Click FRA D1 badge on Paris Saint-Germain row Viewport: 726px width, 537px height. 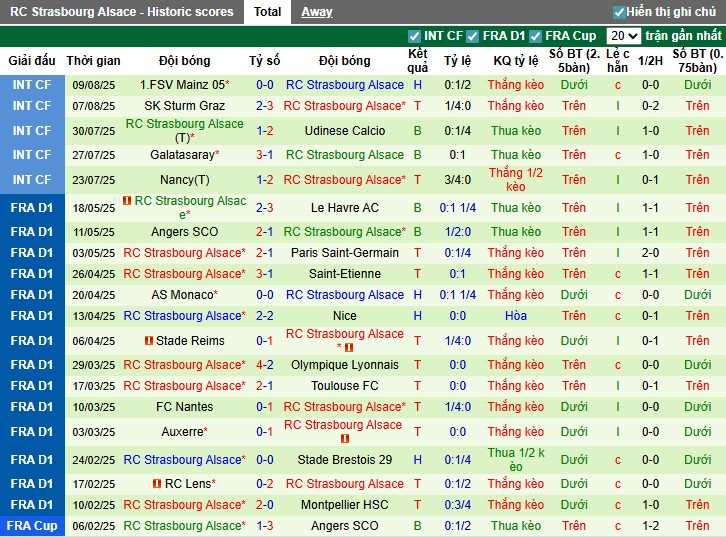coord(32,253)
